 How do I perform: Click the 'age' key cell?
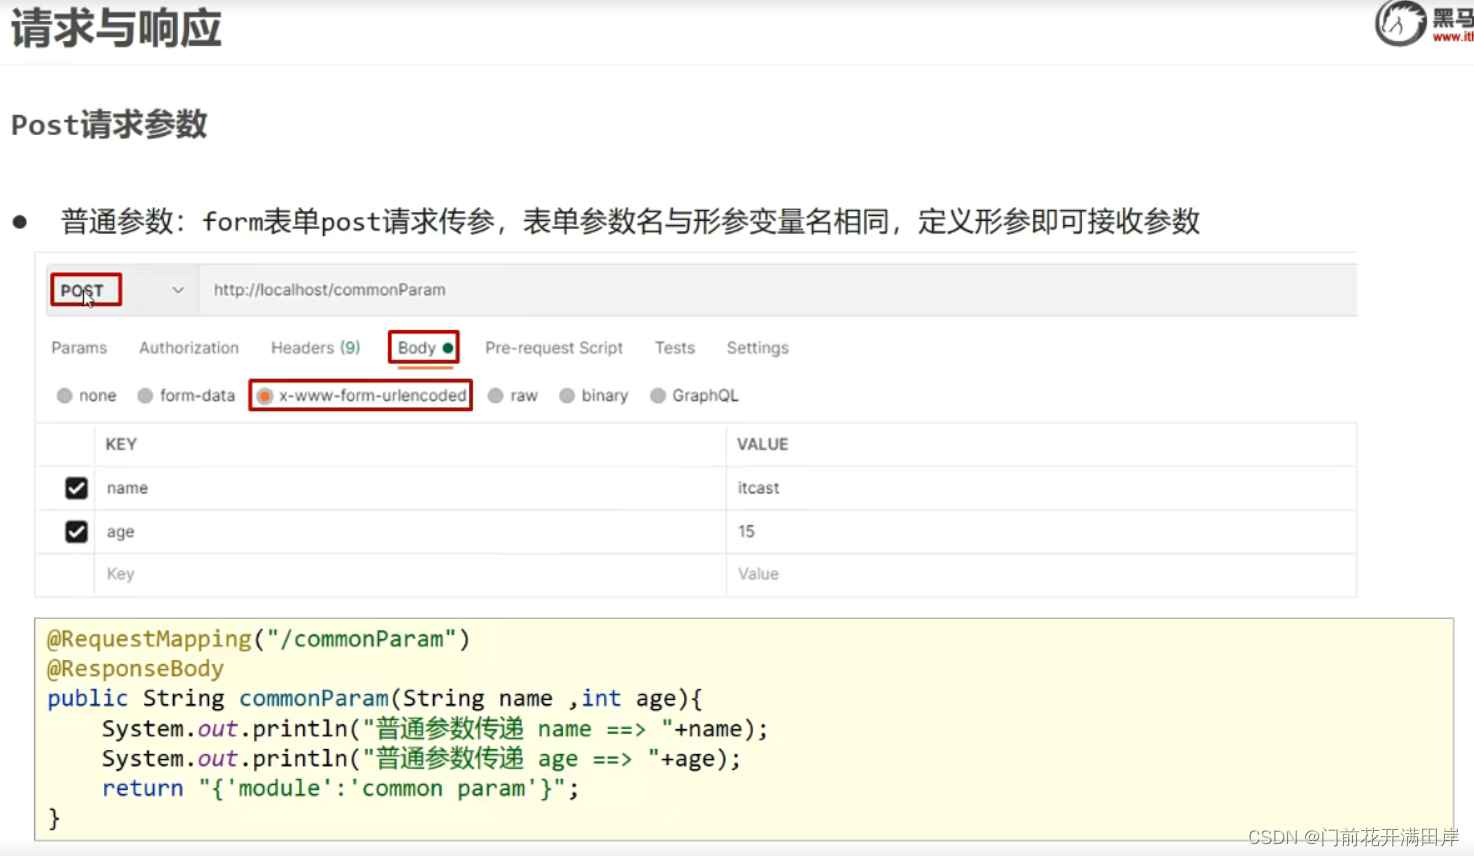pyautogui.click(x=410, y=532)
